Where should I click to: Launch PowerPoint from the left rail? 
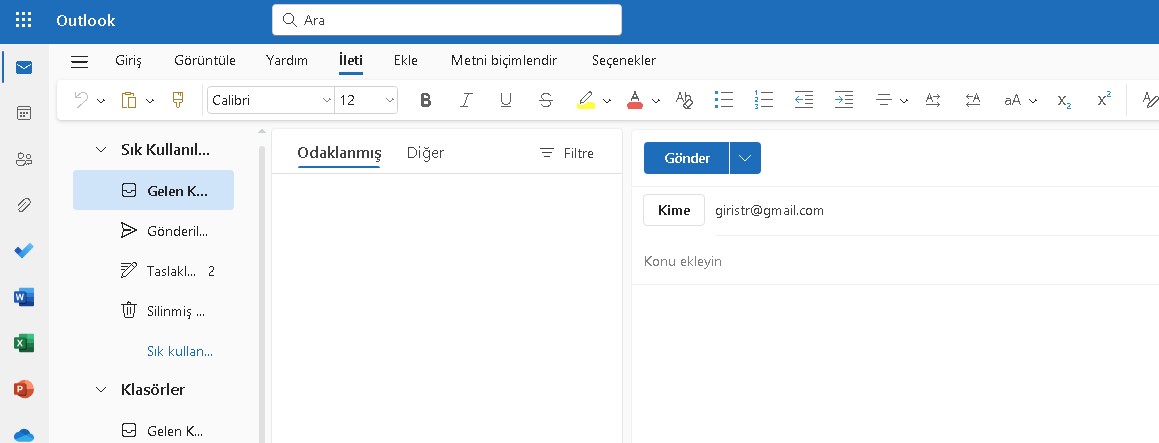click(x=24, y=389)
